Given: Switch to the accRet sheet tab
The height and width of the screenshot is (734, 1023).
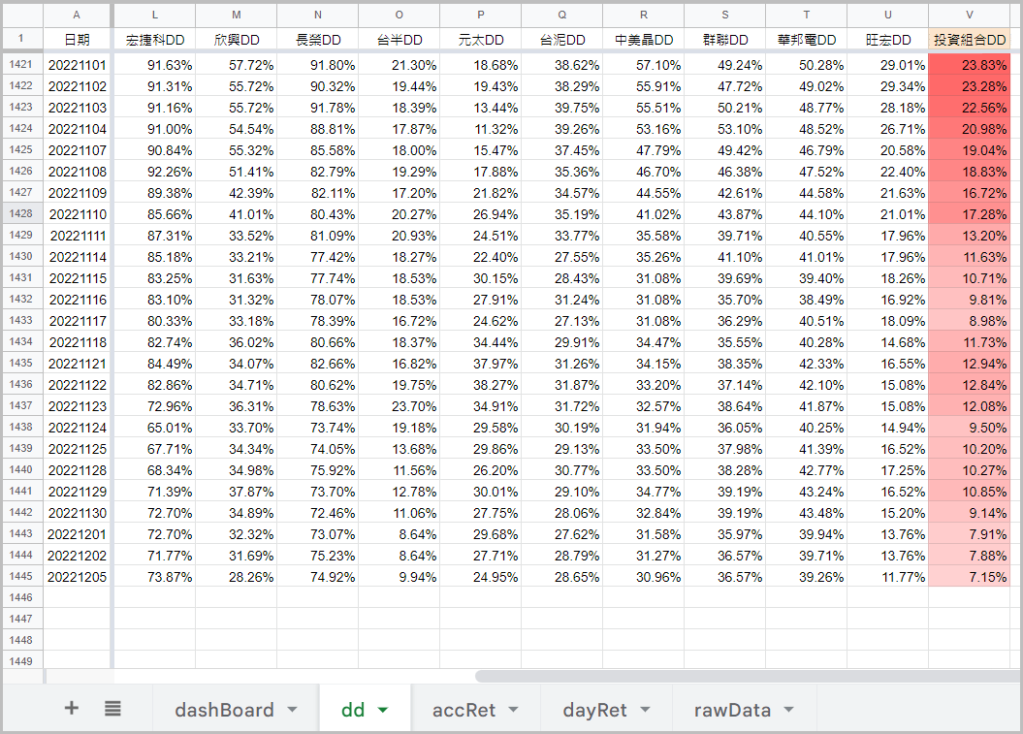Looking at the screenshot, I should (x=463, y=710).
